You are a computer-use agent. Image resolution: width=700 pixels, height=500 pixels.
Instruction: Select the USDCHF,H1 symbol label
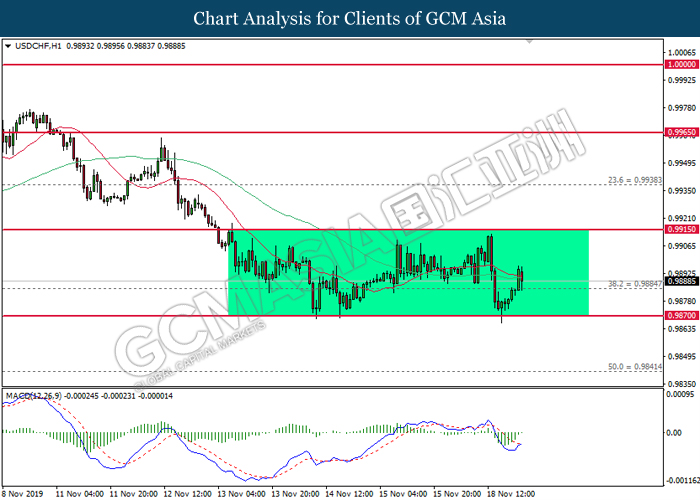click(38, 46)
